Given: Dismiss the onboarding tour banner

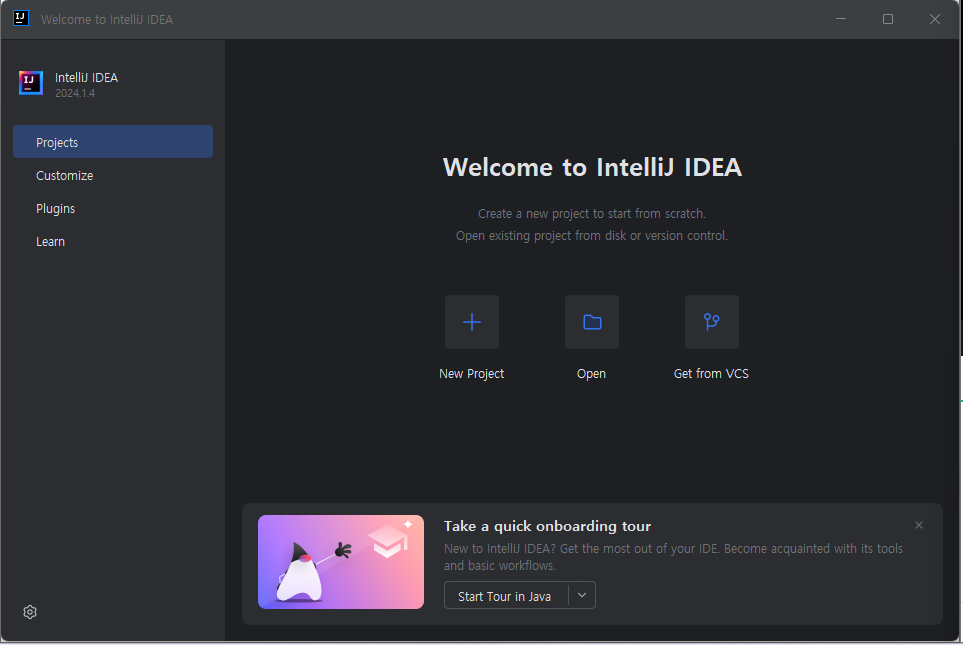Looking at the screenshot, I should tap(919, 525).
